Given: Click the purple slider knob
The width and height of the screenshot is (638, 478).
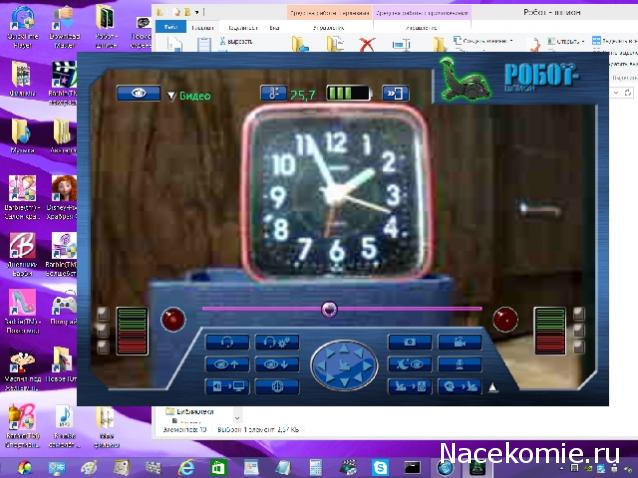Looking at the screenshot, I should (x=329, y=309).
